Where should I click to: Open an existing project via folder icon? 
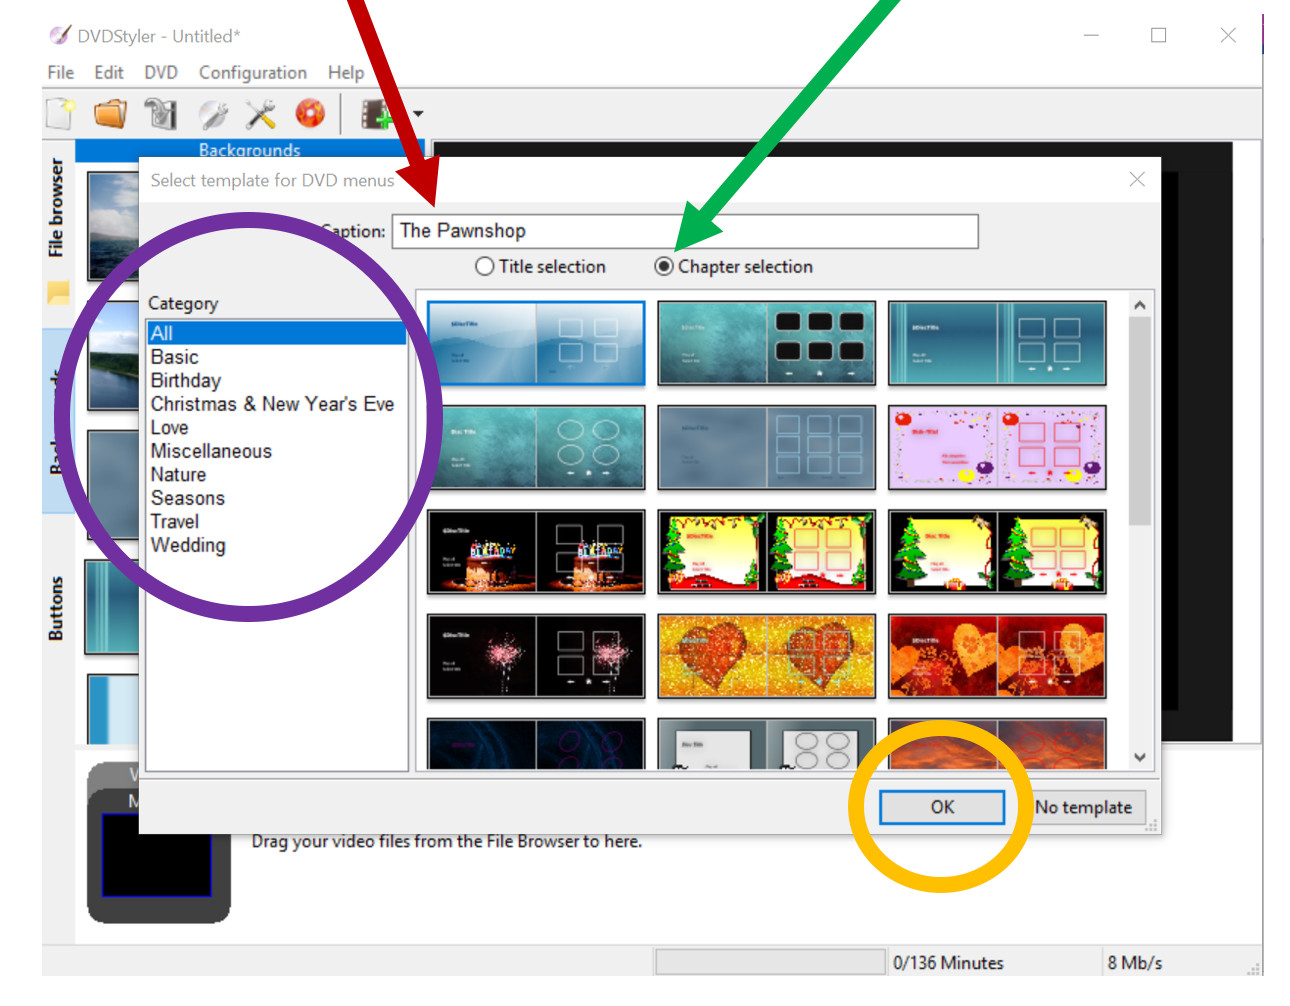point(109,113)
